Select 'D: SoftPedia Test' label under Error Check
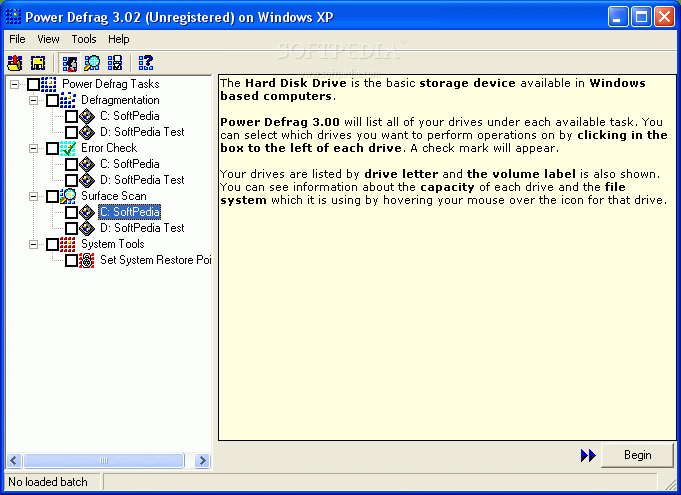This screenshot has height=495, width=681. click(142, 180)
